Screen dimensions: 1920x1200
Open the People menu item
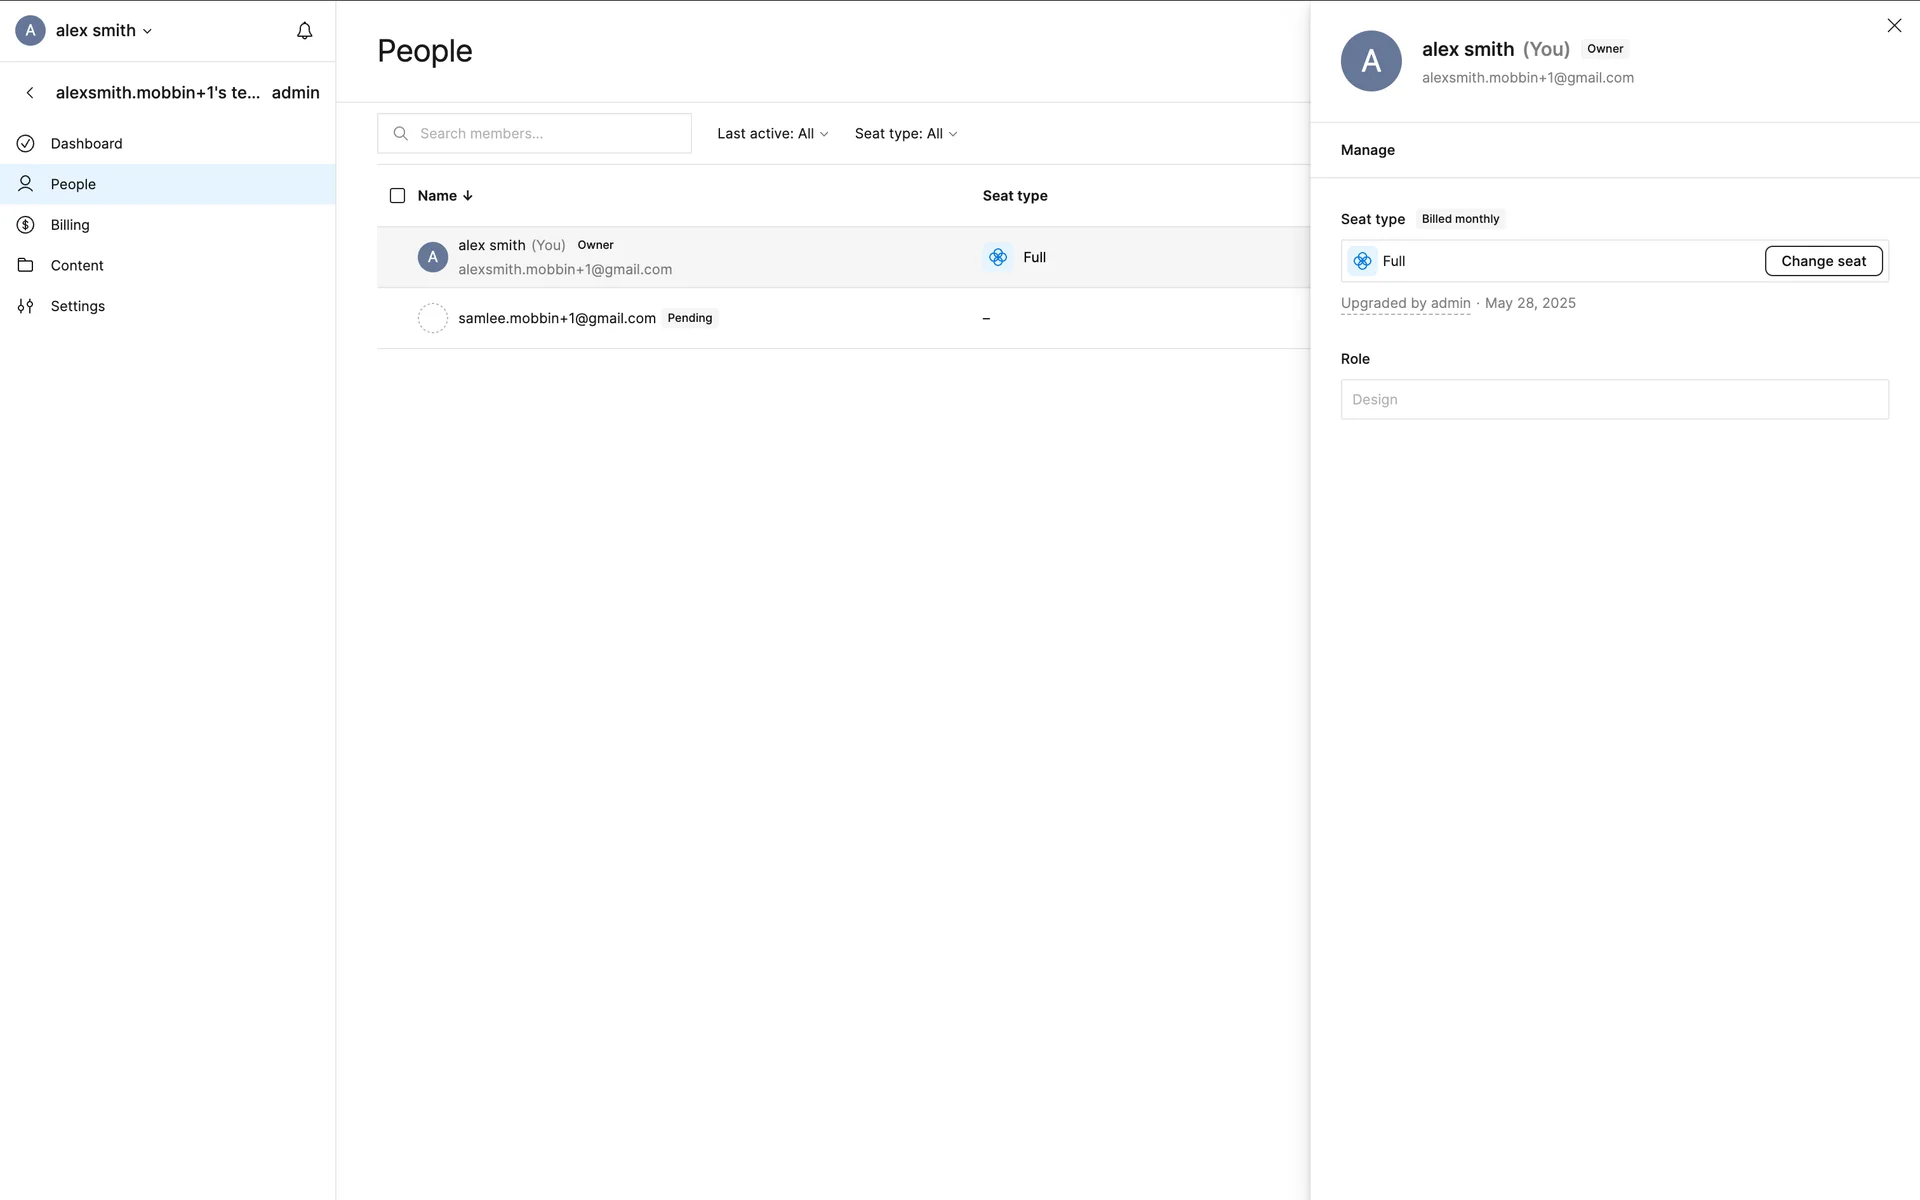[73, 184]
